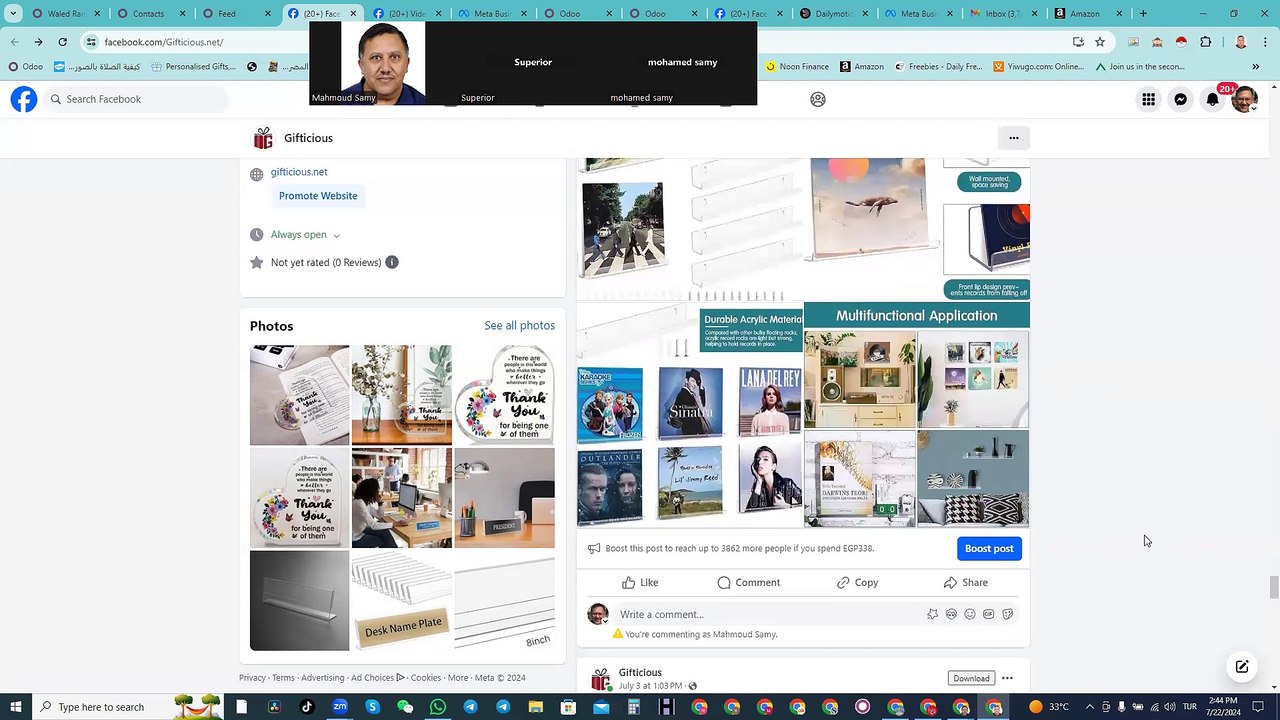
Task: Show info about Not yet rated reviews
Action: [392, 262]
